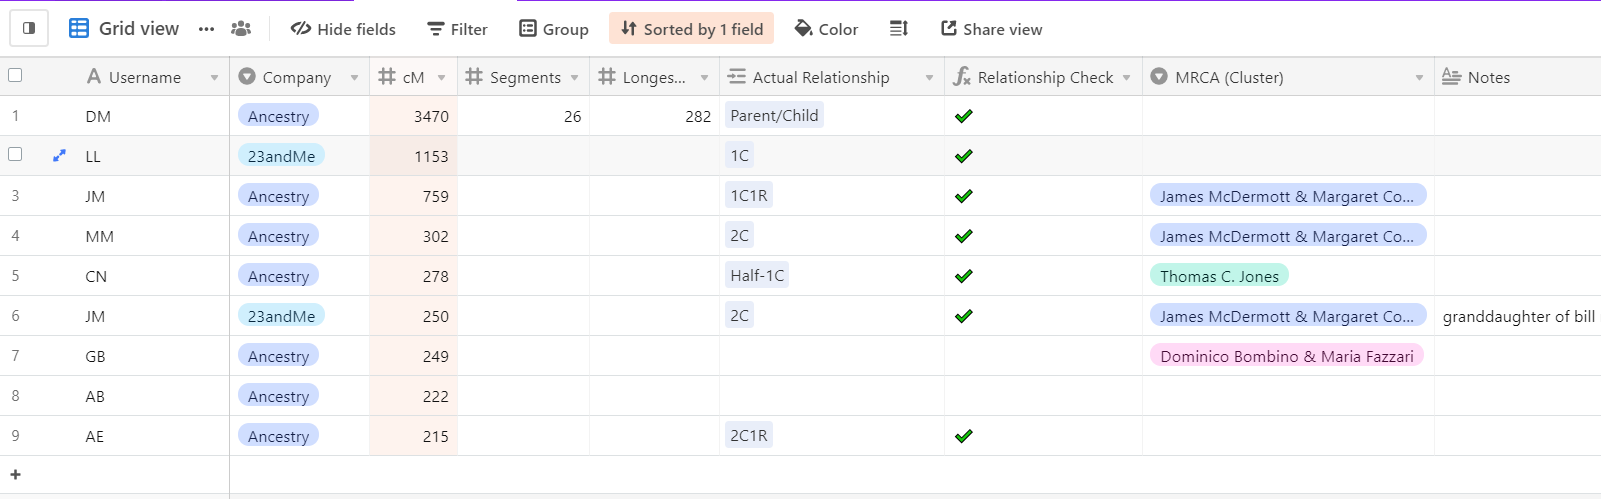Open the collaborators people icon
Screen dimensions: 1601x499
pyautogui.click(x=241, y=29)
